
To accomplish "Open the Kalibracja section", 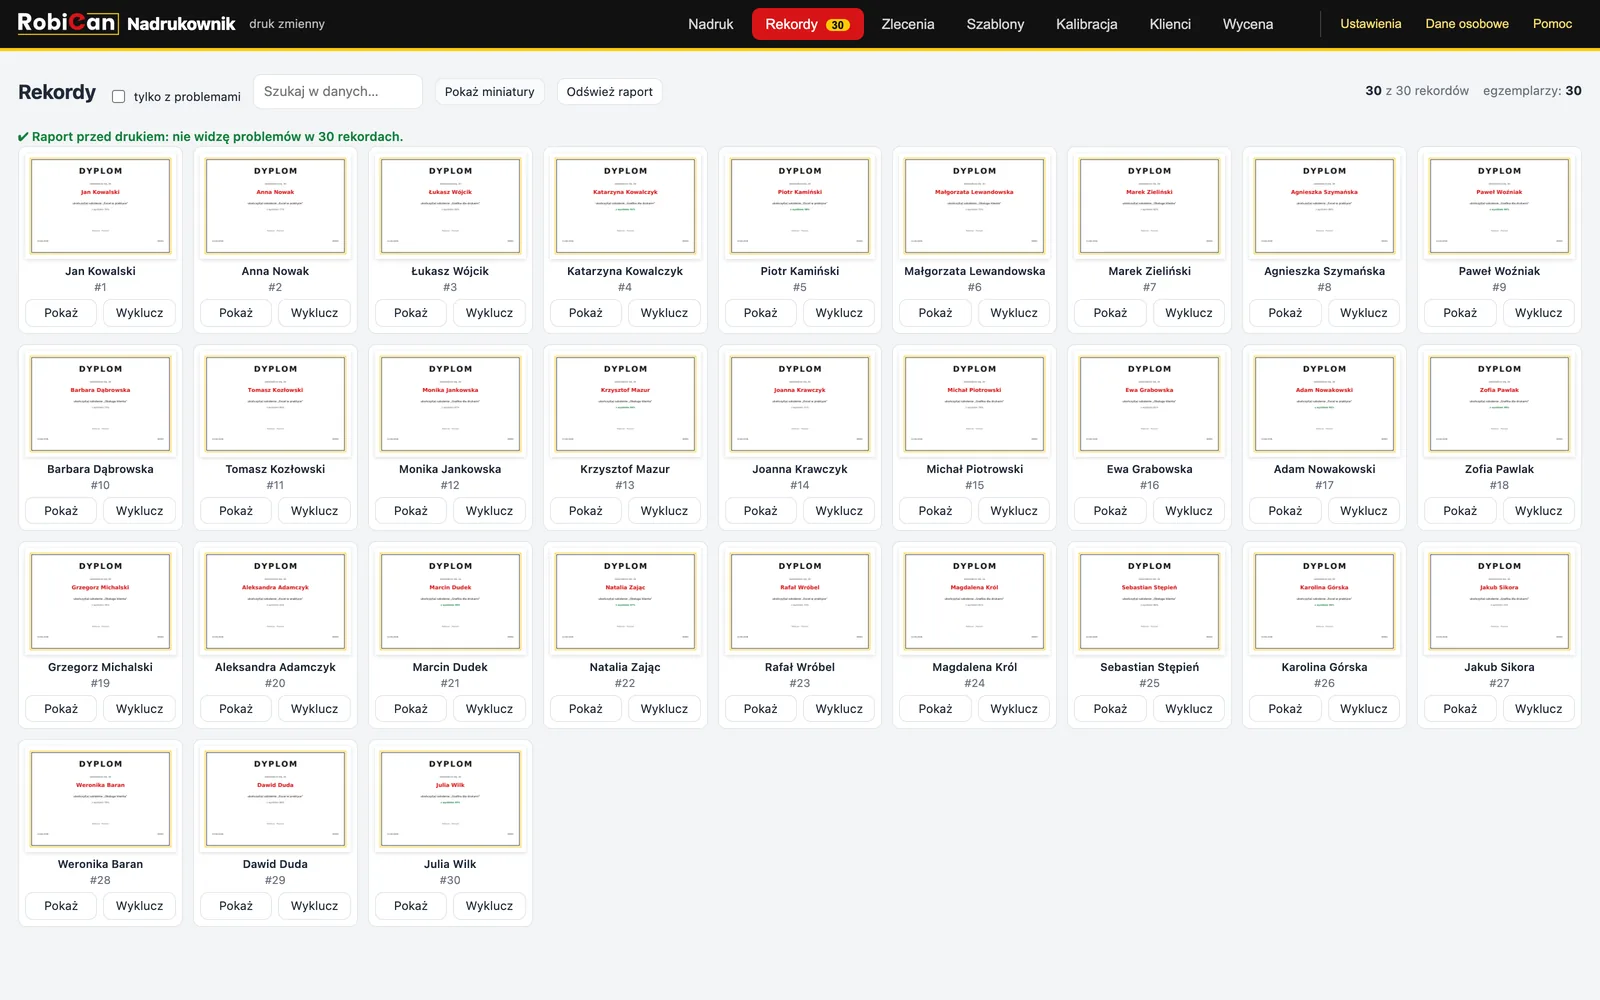I will 1086,24.
